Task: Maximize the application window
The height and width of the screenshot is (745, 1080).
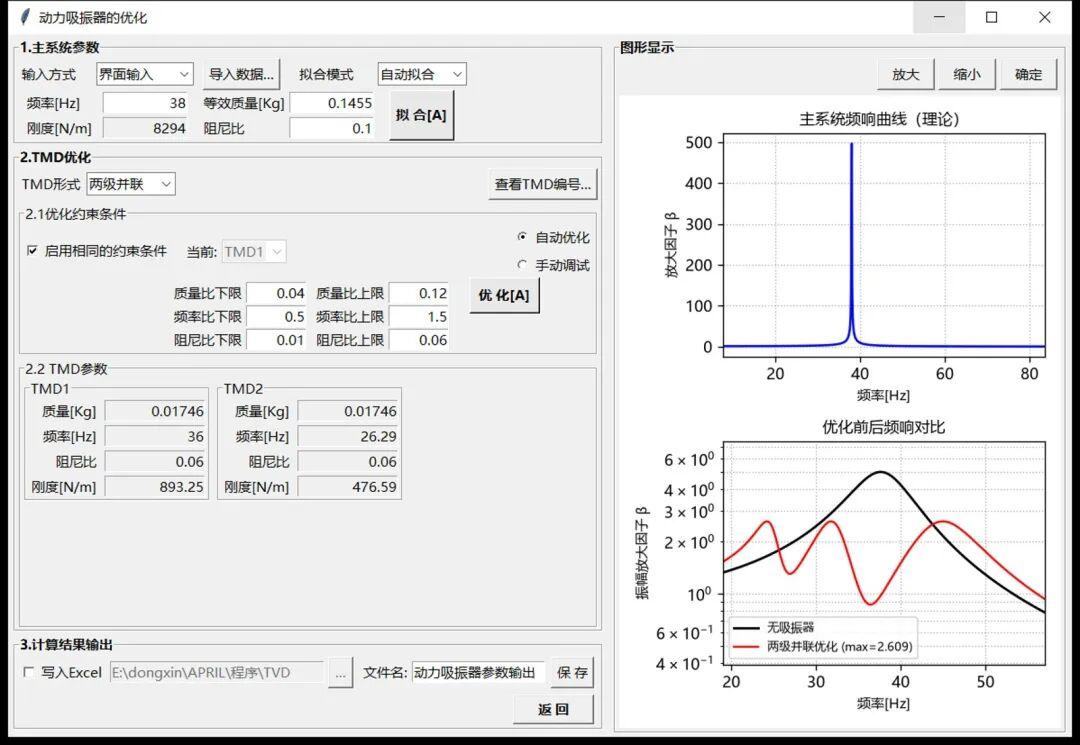Action: [992, 17]
